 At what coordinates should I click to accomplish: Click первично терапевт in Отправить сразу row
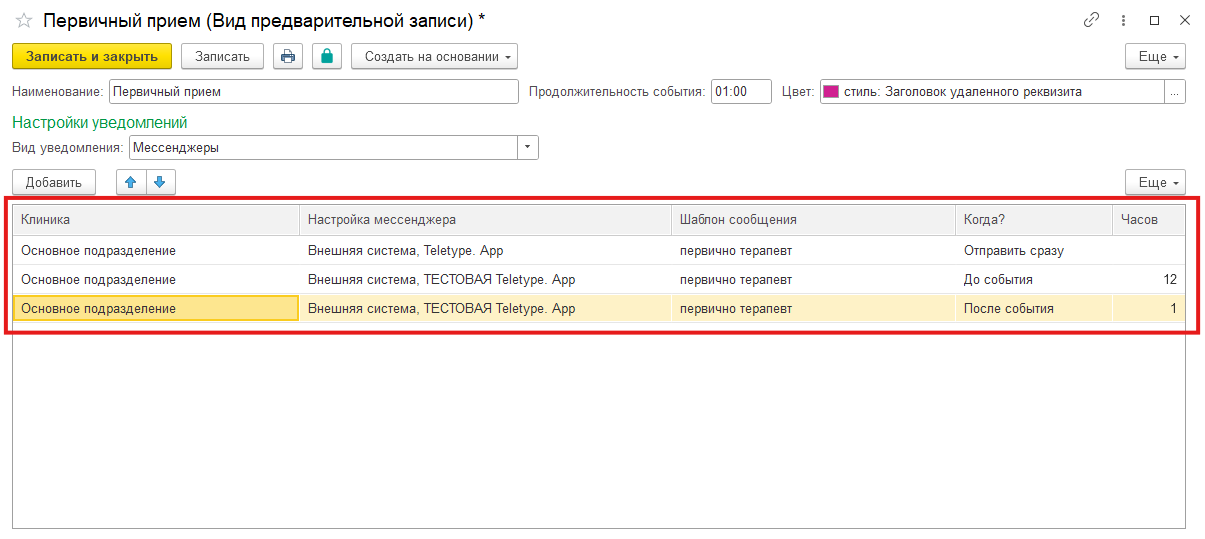click(x=813, y=251)
